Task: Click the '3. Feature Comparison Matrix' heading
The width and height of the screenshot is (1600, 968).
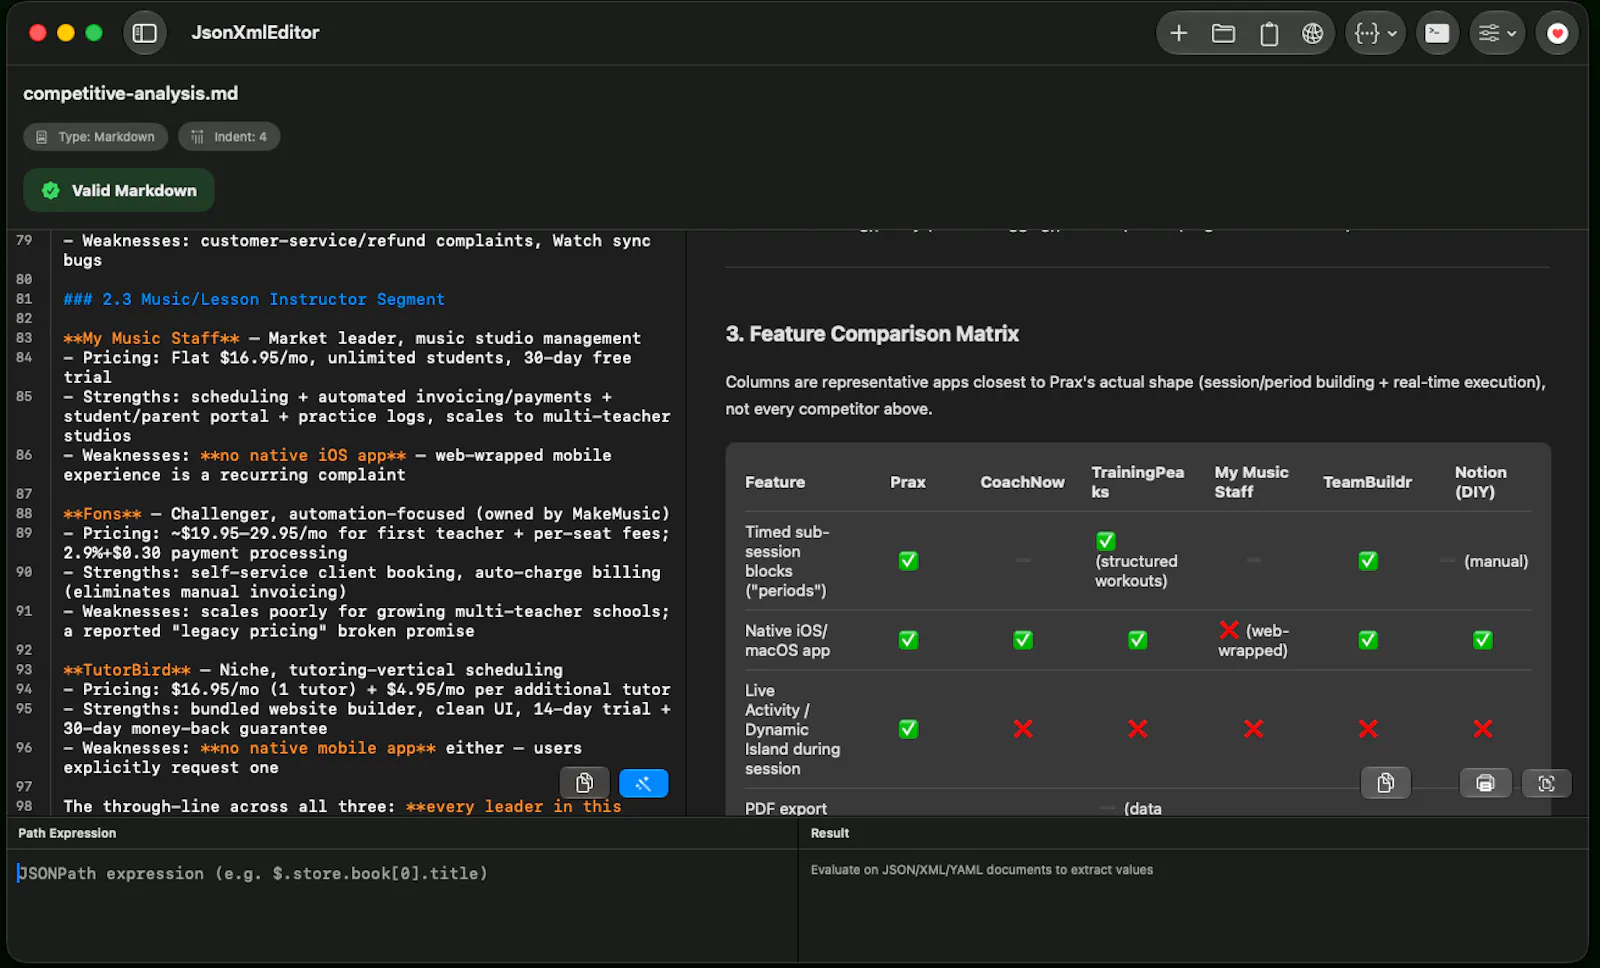Action: coord(872,334)
